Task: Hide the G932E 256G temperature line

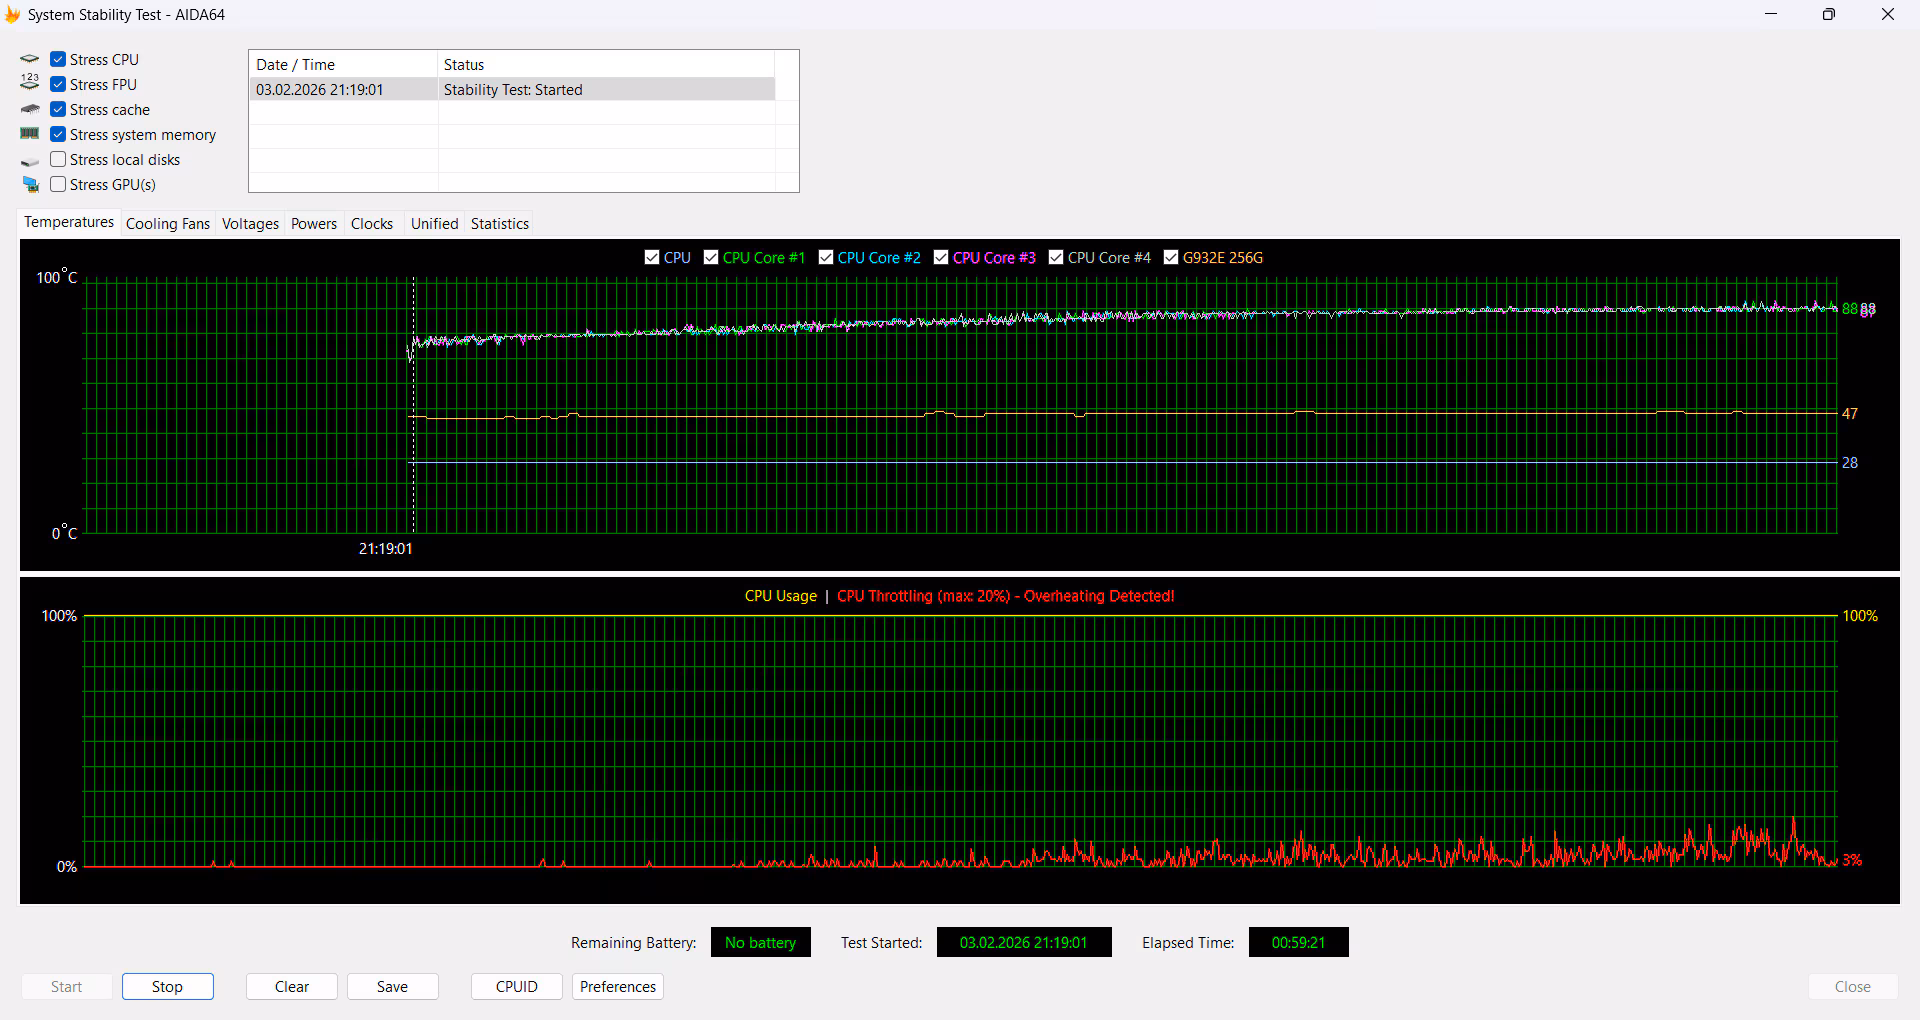Action: 1171,258
